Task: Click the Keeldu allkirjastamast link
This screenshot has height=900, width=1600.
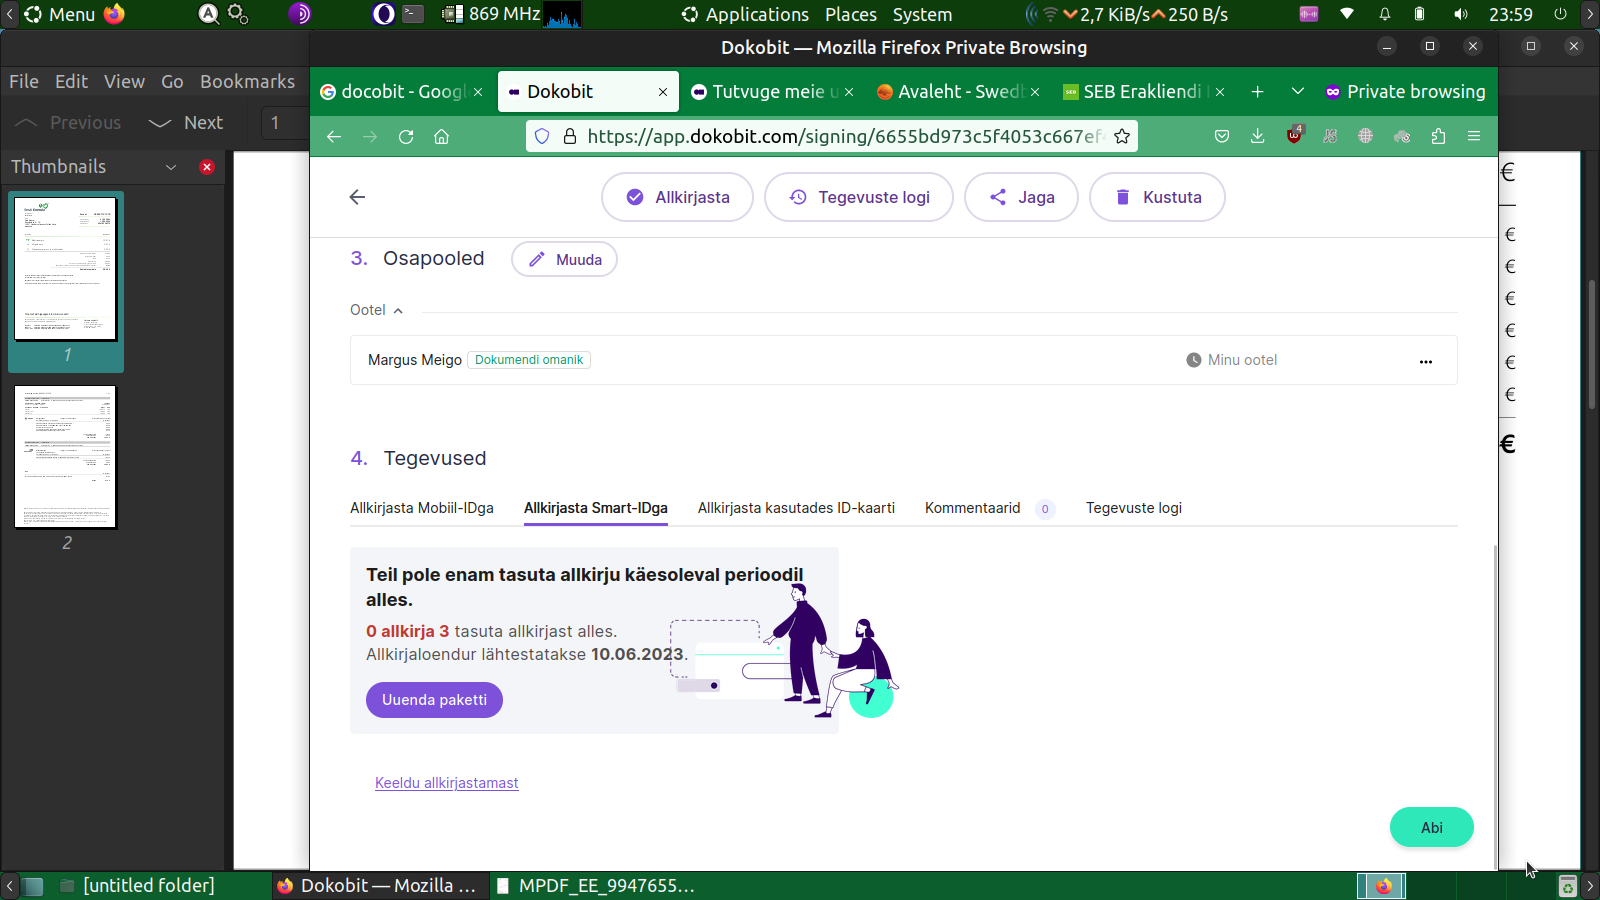Action: click(447, 783)
